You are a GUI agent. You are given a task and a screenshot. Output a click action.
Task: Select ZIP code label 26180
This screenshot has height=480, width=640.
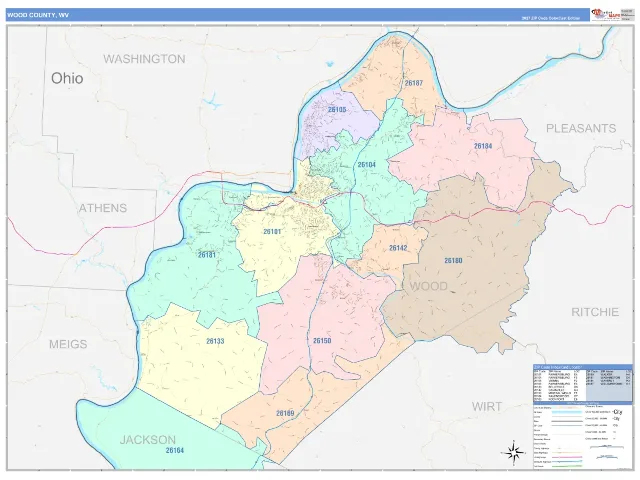453,260
